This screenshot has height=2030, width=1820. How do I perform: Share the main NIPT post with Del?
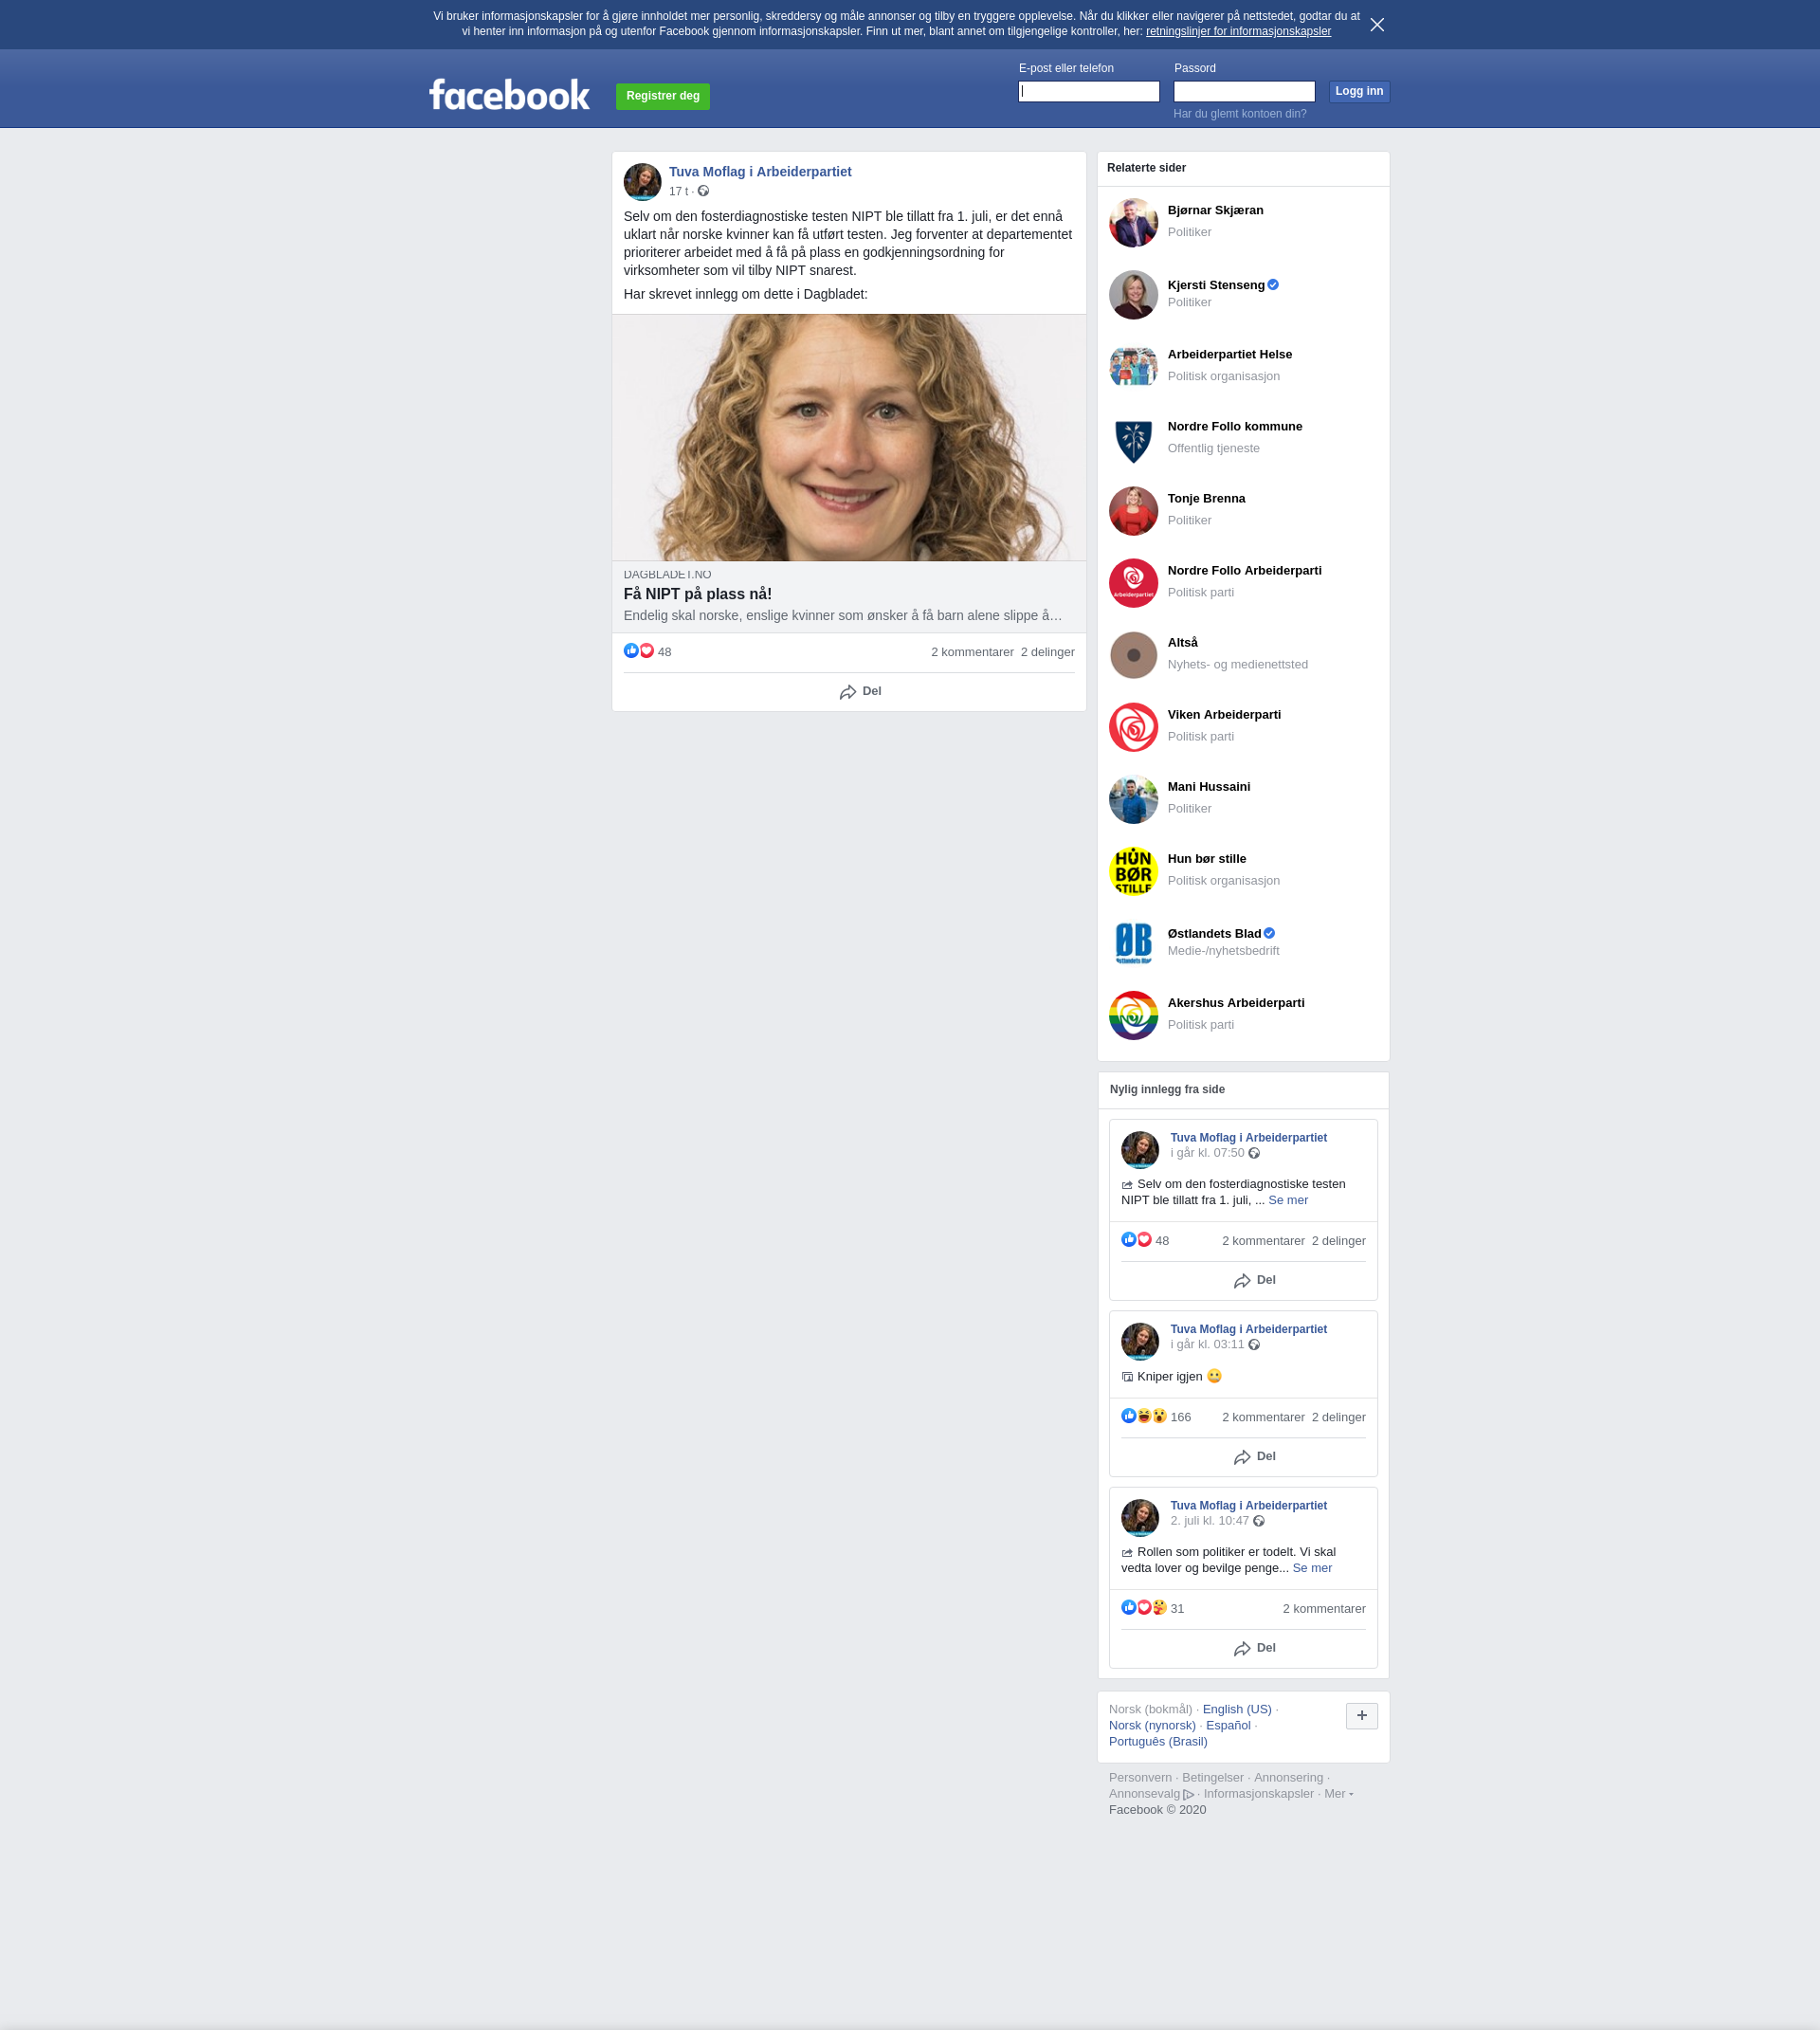860,692
